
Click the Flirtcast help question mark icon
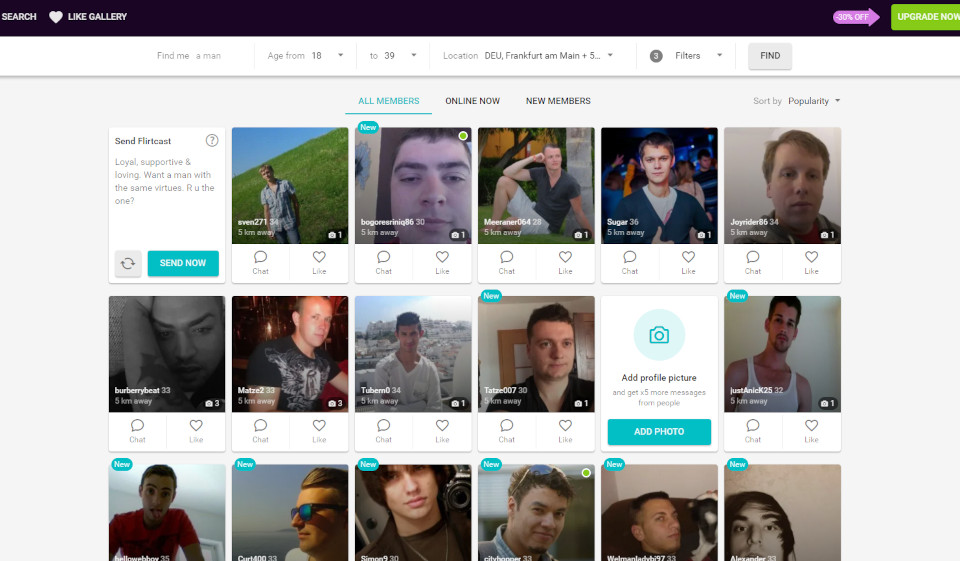pos(212,141)
